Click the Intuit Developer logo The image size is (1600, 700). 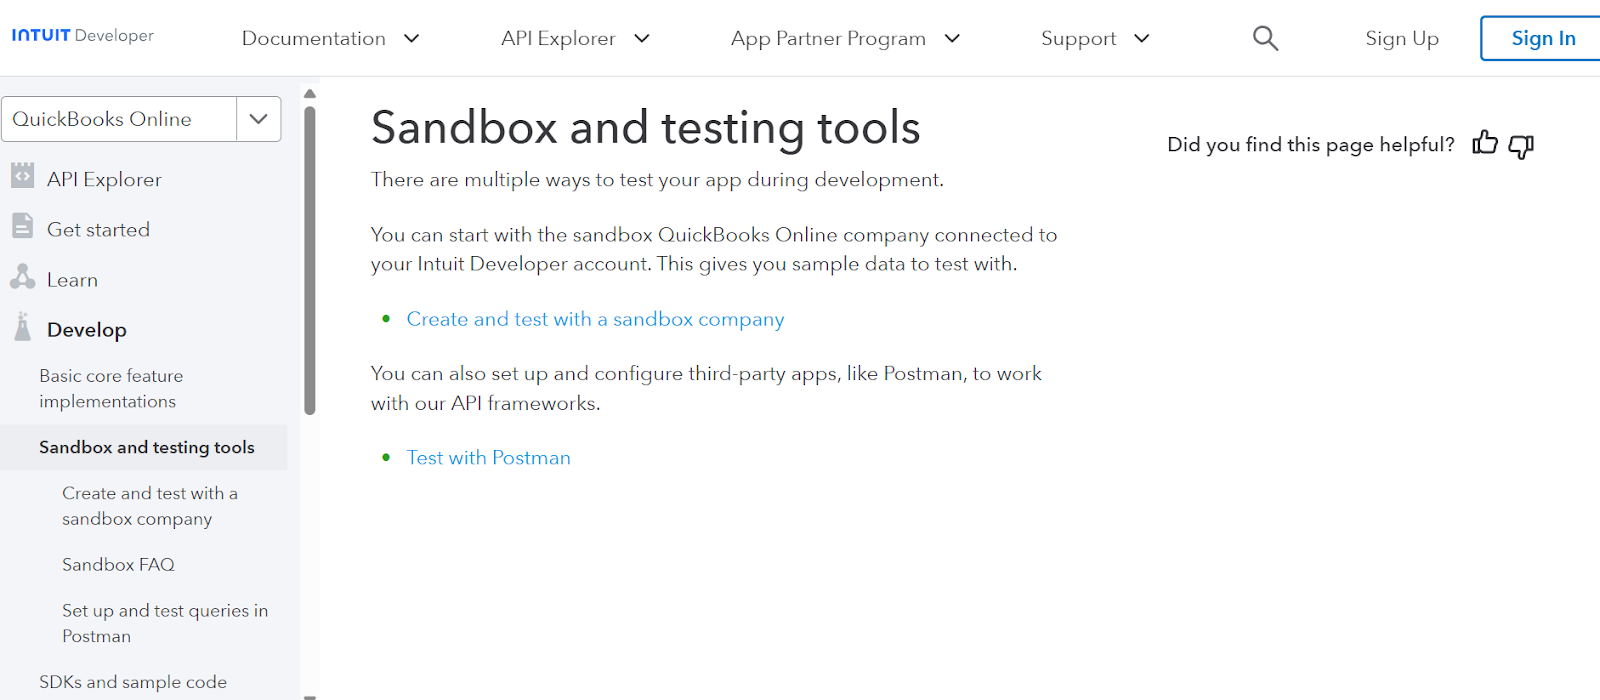coord(83,36)
